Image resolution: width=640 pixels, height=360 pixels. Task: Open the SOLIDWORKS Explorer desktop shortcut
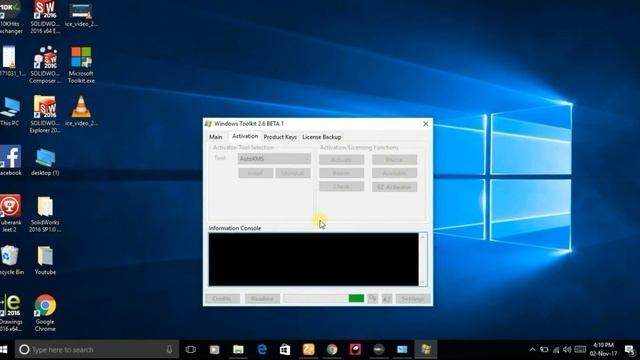point(45,114)
